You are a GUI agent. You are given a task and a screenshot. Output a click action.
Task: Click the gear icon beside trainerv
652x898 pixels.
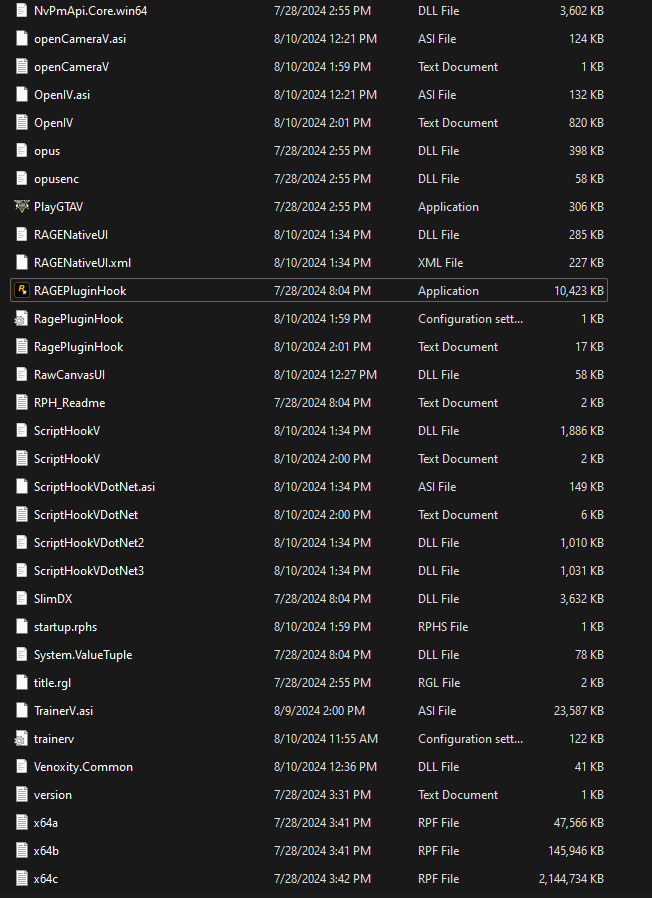[22, 739]
